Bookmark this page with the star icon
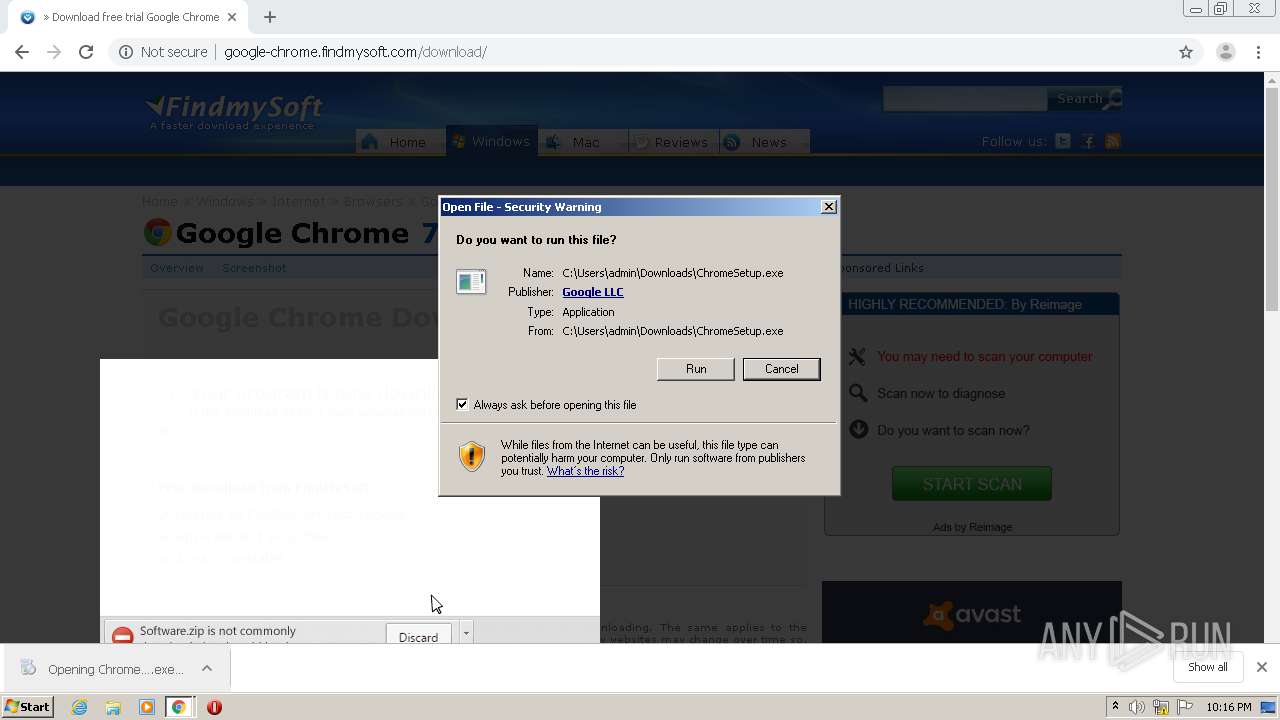The width and height of the screenshot is (1280, 720). click(x=1186, y=52)
